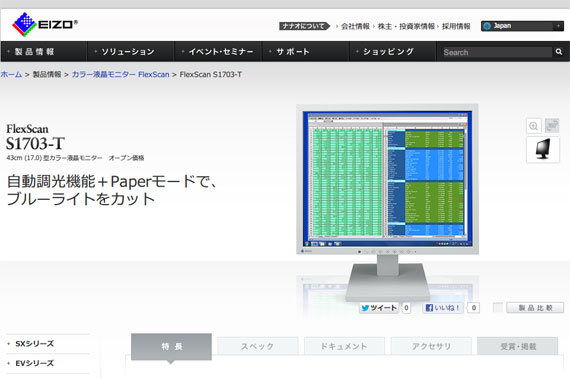
Task: Click the FlexScan S1703-T breadcrumb text
Action: pyautogui.click(x=210, y=74)
